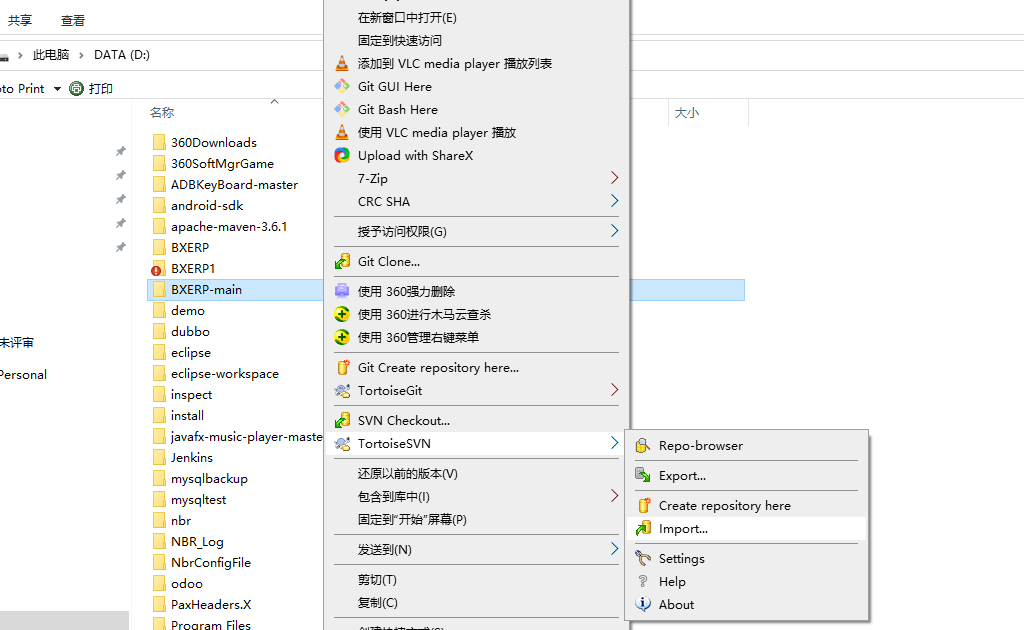1024x630 pixels.
Task: Select the javafx-music-player-master folder
Action: (x=246, y=437)
